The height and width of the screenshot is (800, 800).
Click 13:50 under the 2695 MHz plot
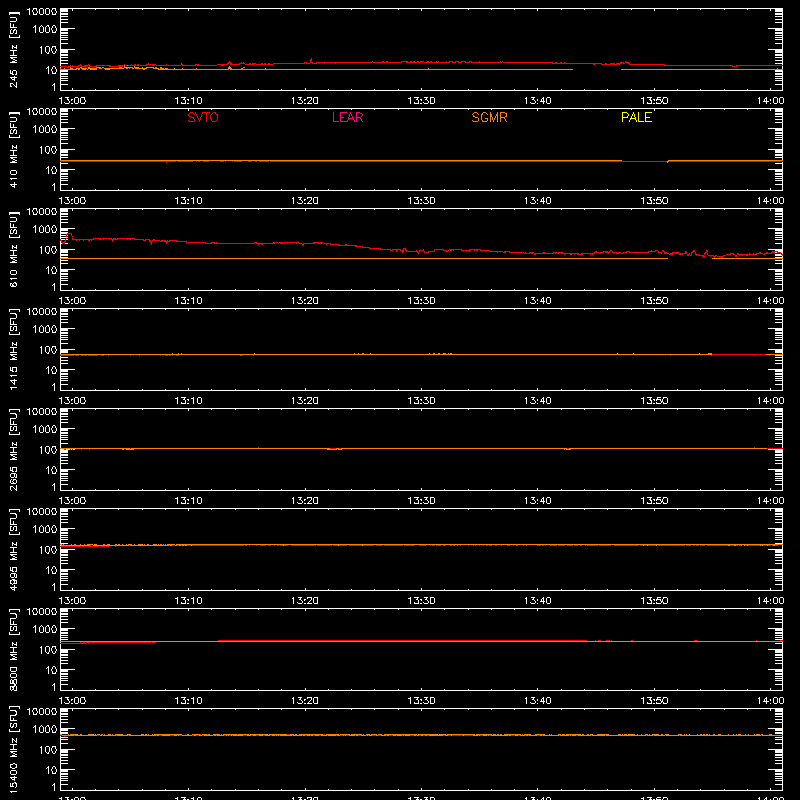[654, 501]
